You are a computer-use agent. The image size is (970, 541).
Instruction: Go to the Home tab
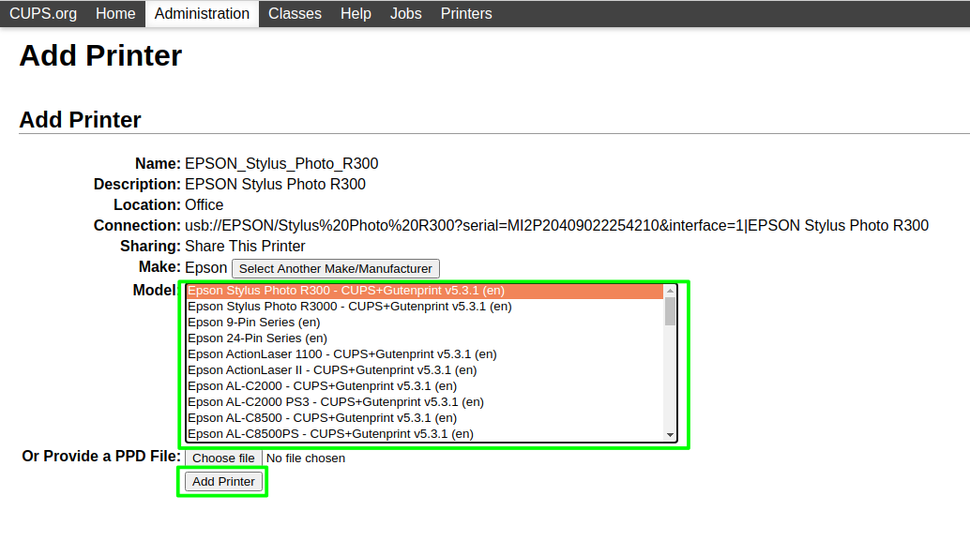(115, 14)
